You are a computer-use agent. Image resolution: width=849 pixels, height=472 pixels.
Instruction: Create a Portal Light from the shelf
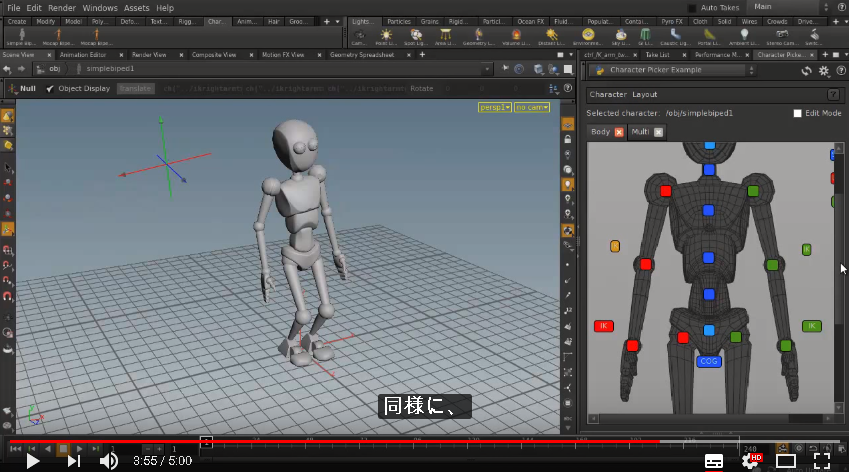click(709, 37)
